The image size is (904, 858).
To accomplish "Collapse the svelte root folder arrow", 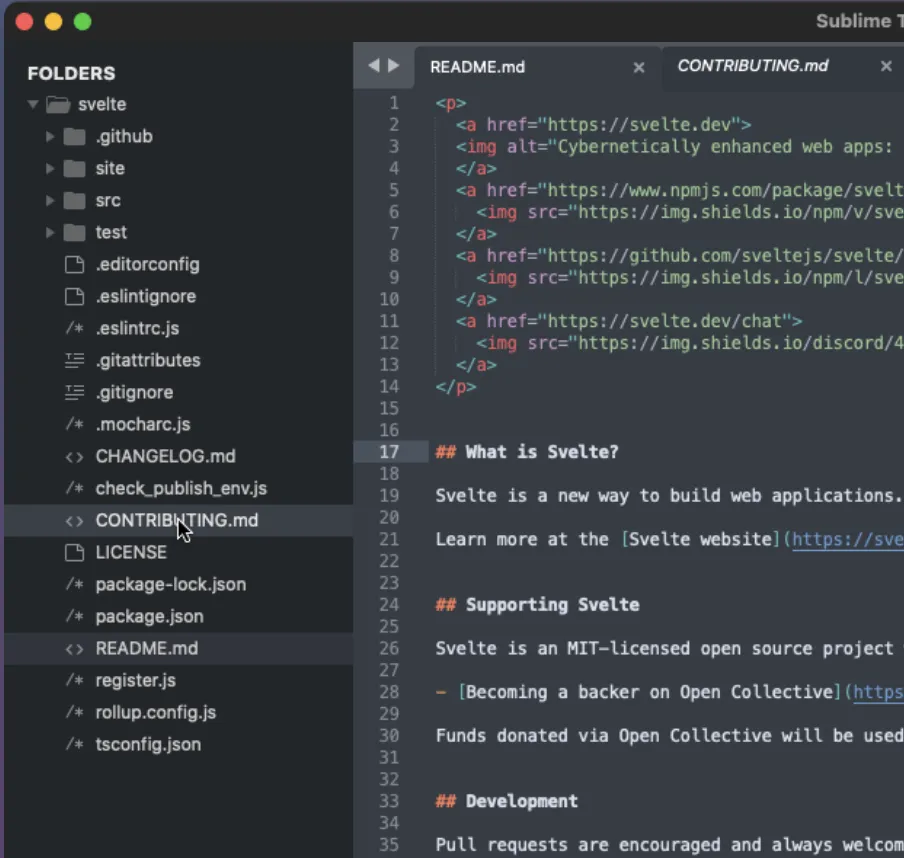I will [x=33, y=104].
